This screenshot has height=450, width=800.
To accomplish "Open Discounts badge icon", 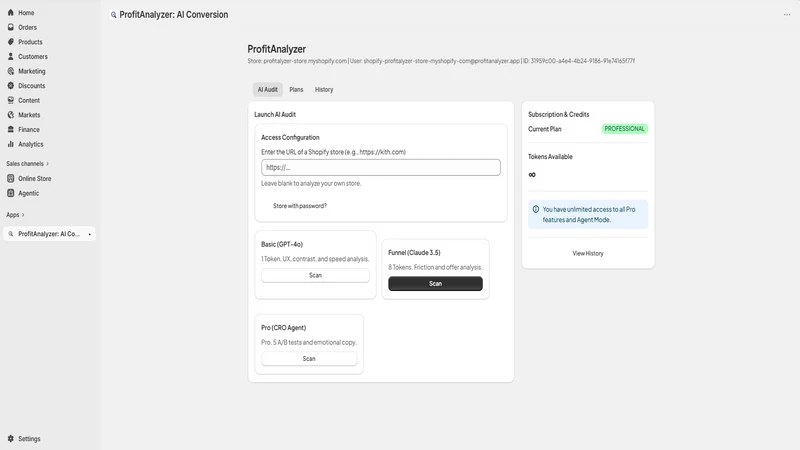I will [11, 86].
